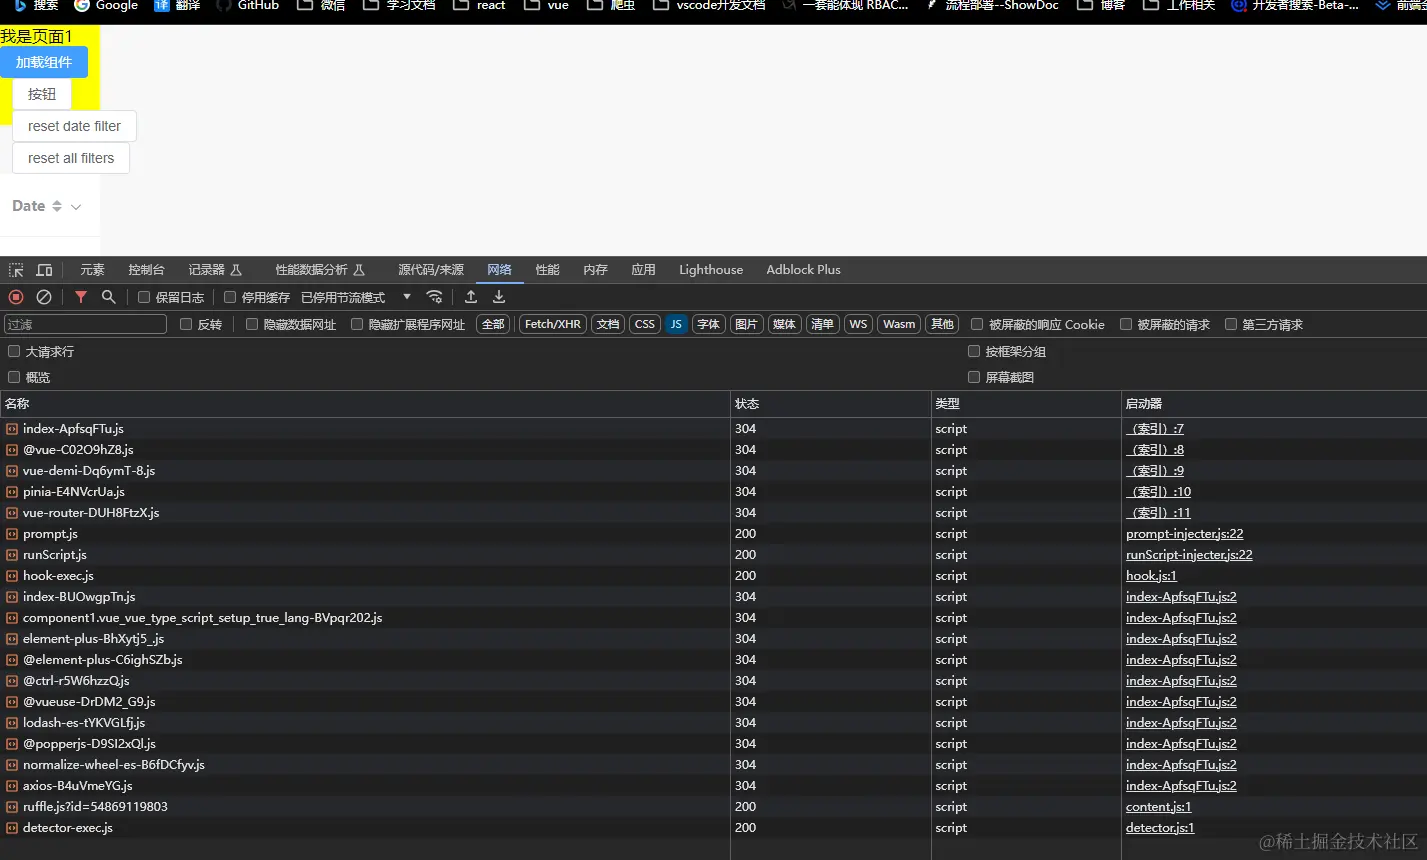The width and height of the screenshot is (1427, 860).
Task: Toggle 第三方请求 checkbox
Action: coord(1231,324)
